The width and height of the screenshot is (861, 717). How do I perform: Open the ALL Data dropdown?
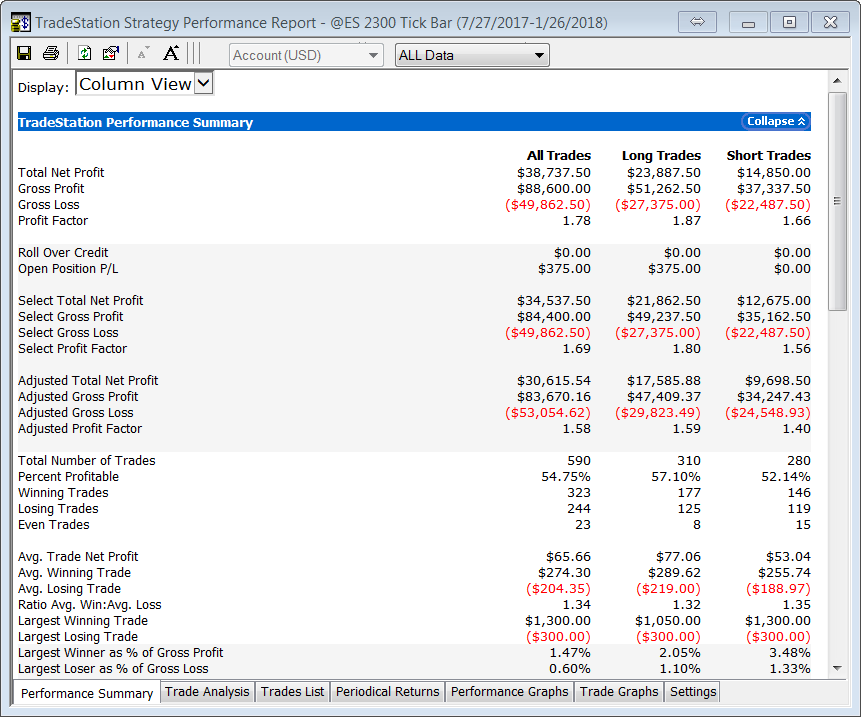tap(472, 55)
